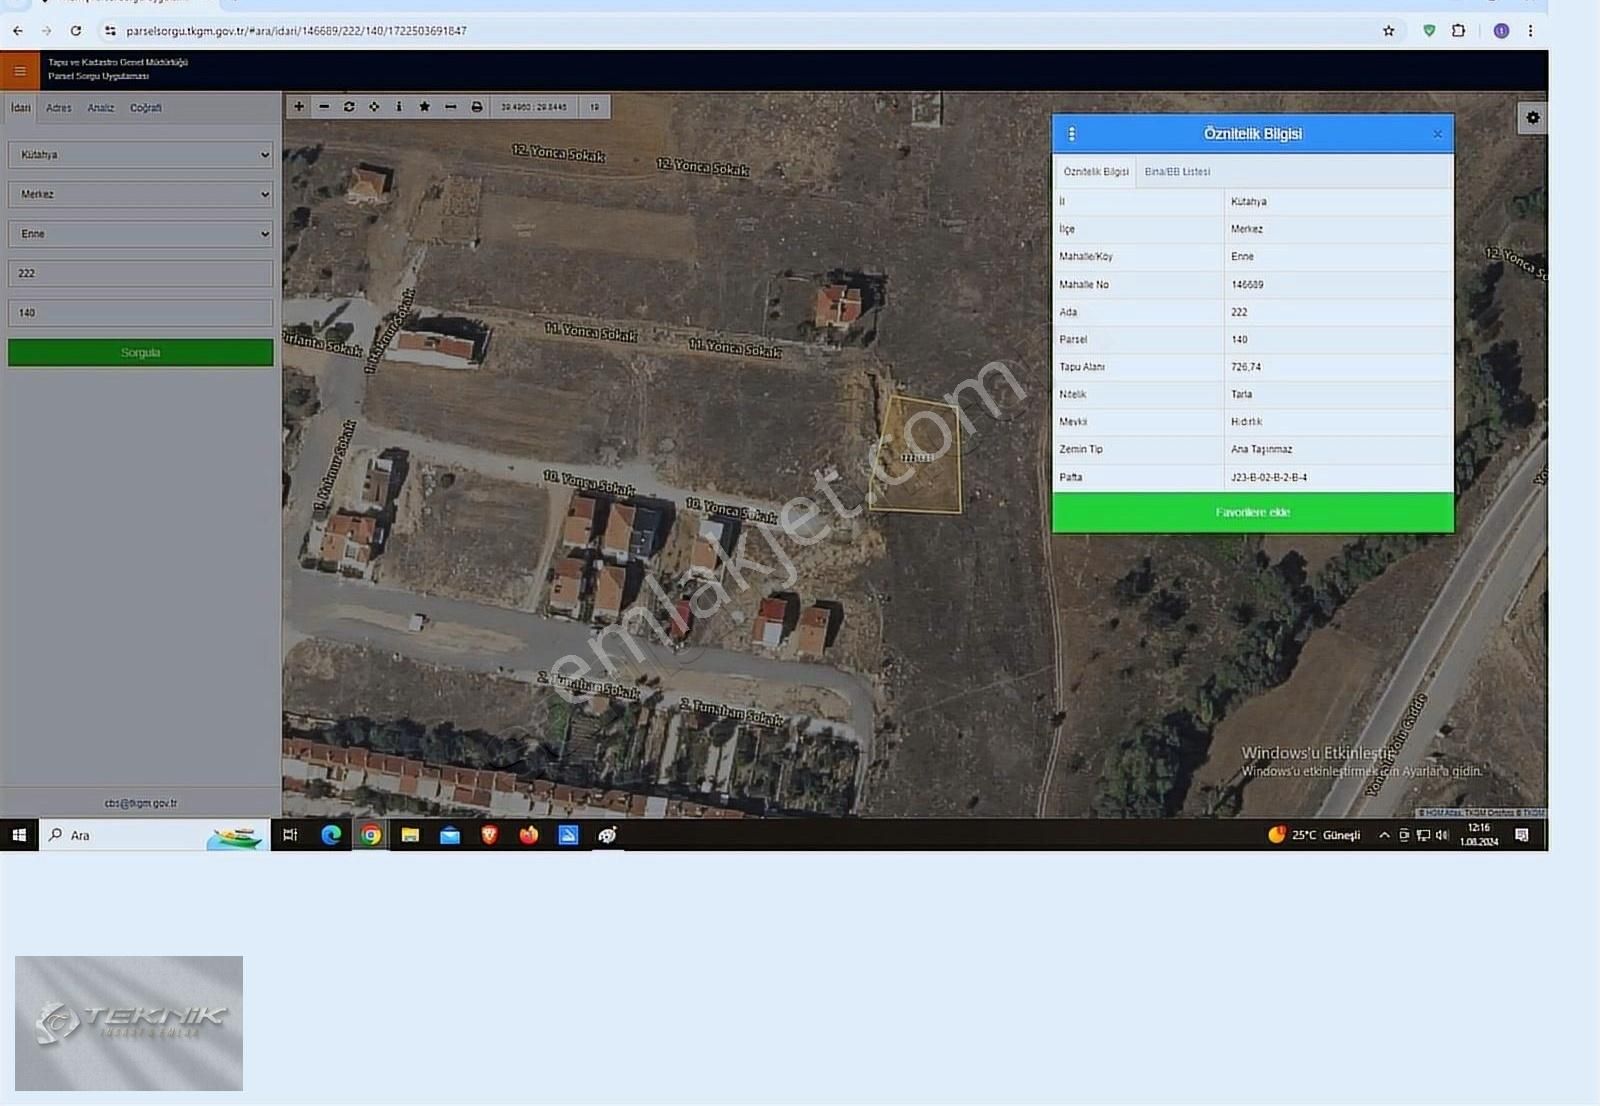Open the Kütahya province dropdown

[140, 155]
